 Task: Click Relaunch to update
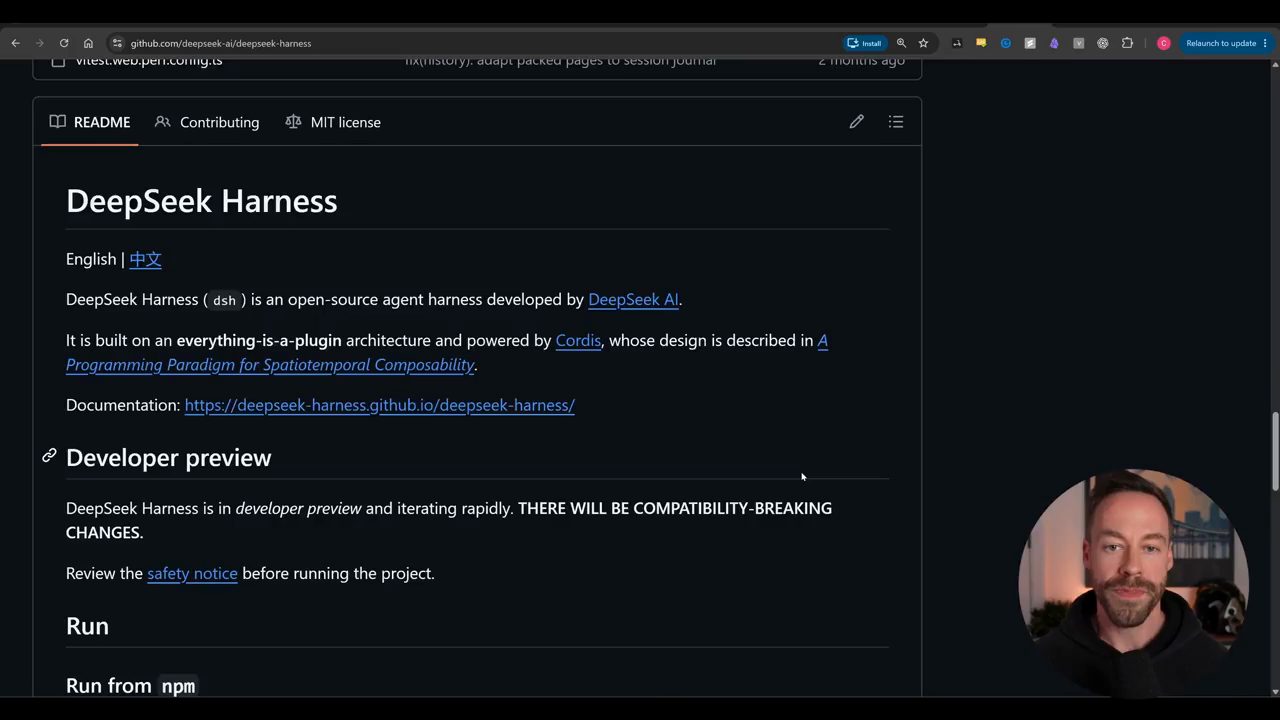click(1221, 43)
